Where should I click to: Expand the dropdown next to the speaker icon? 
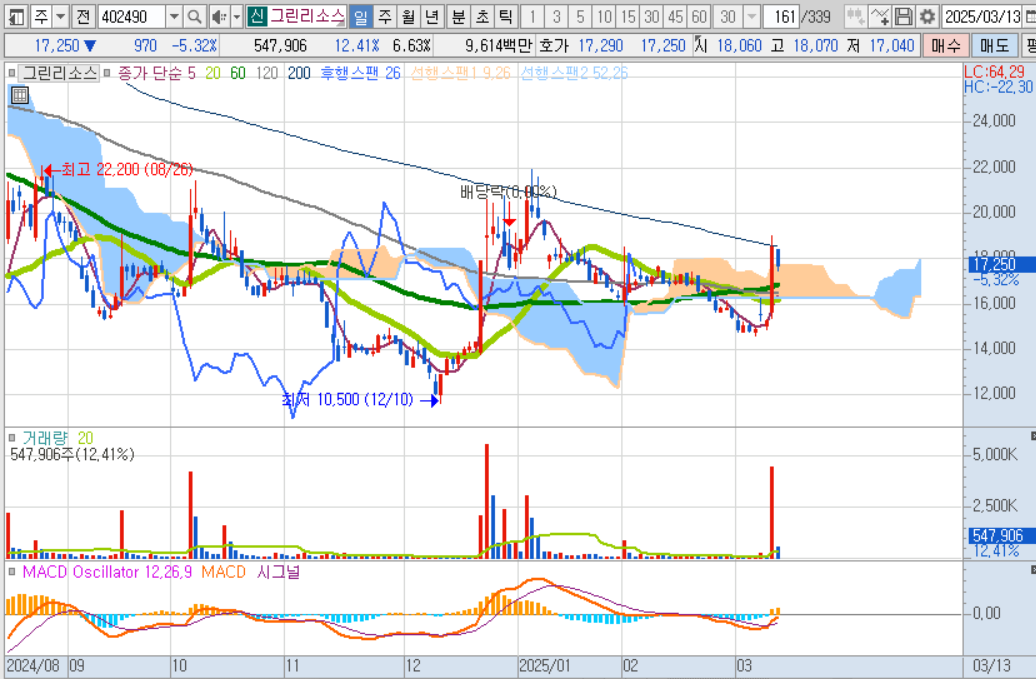tap(237, 16)
